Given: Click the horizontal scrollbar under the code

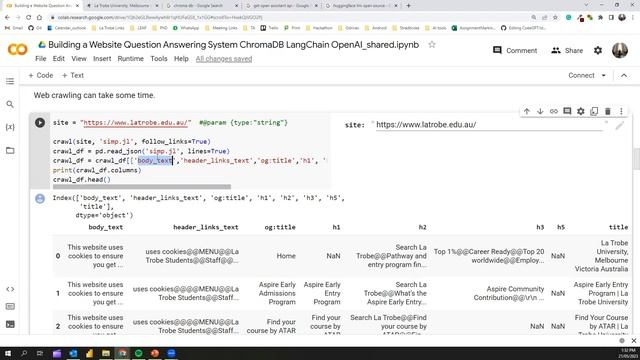Looking at the screenshot, I should tap(142, 187).
